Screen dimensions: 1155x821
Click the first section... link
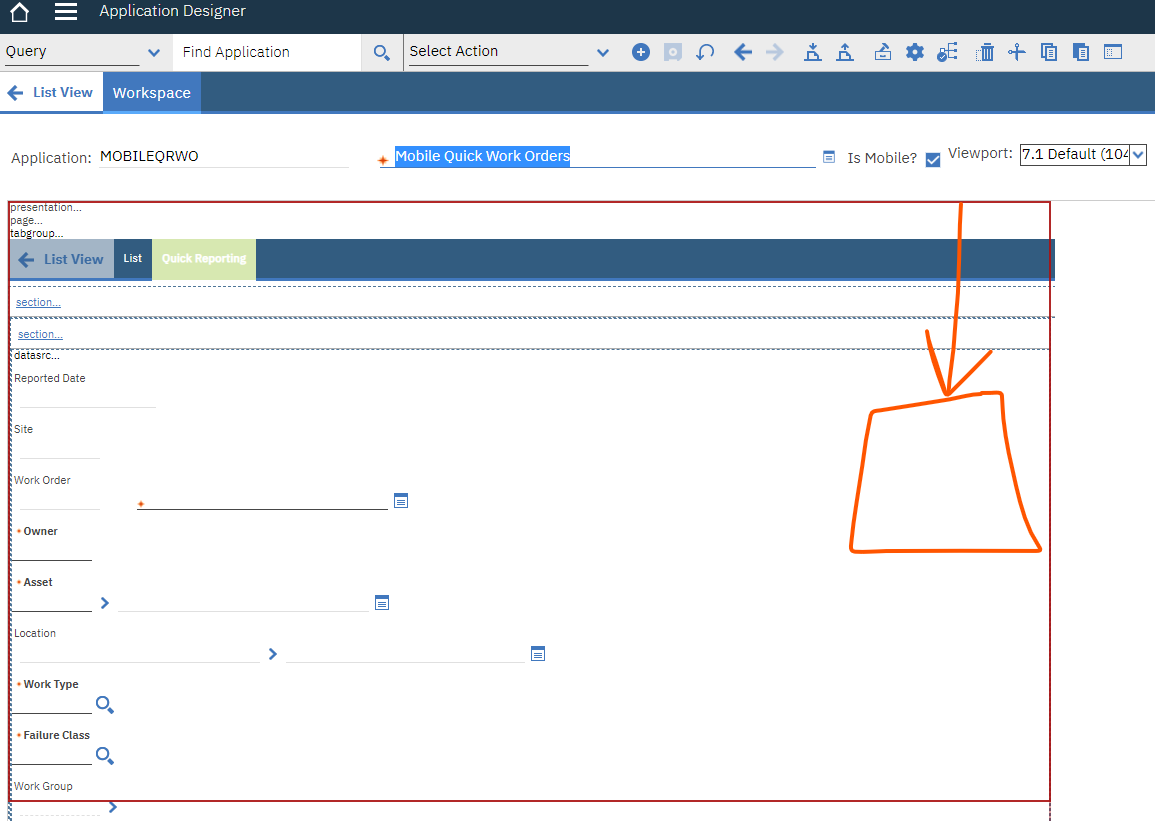coord(38,303)
